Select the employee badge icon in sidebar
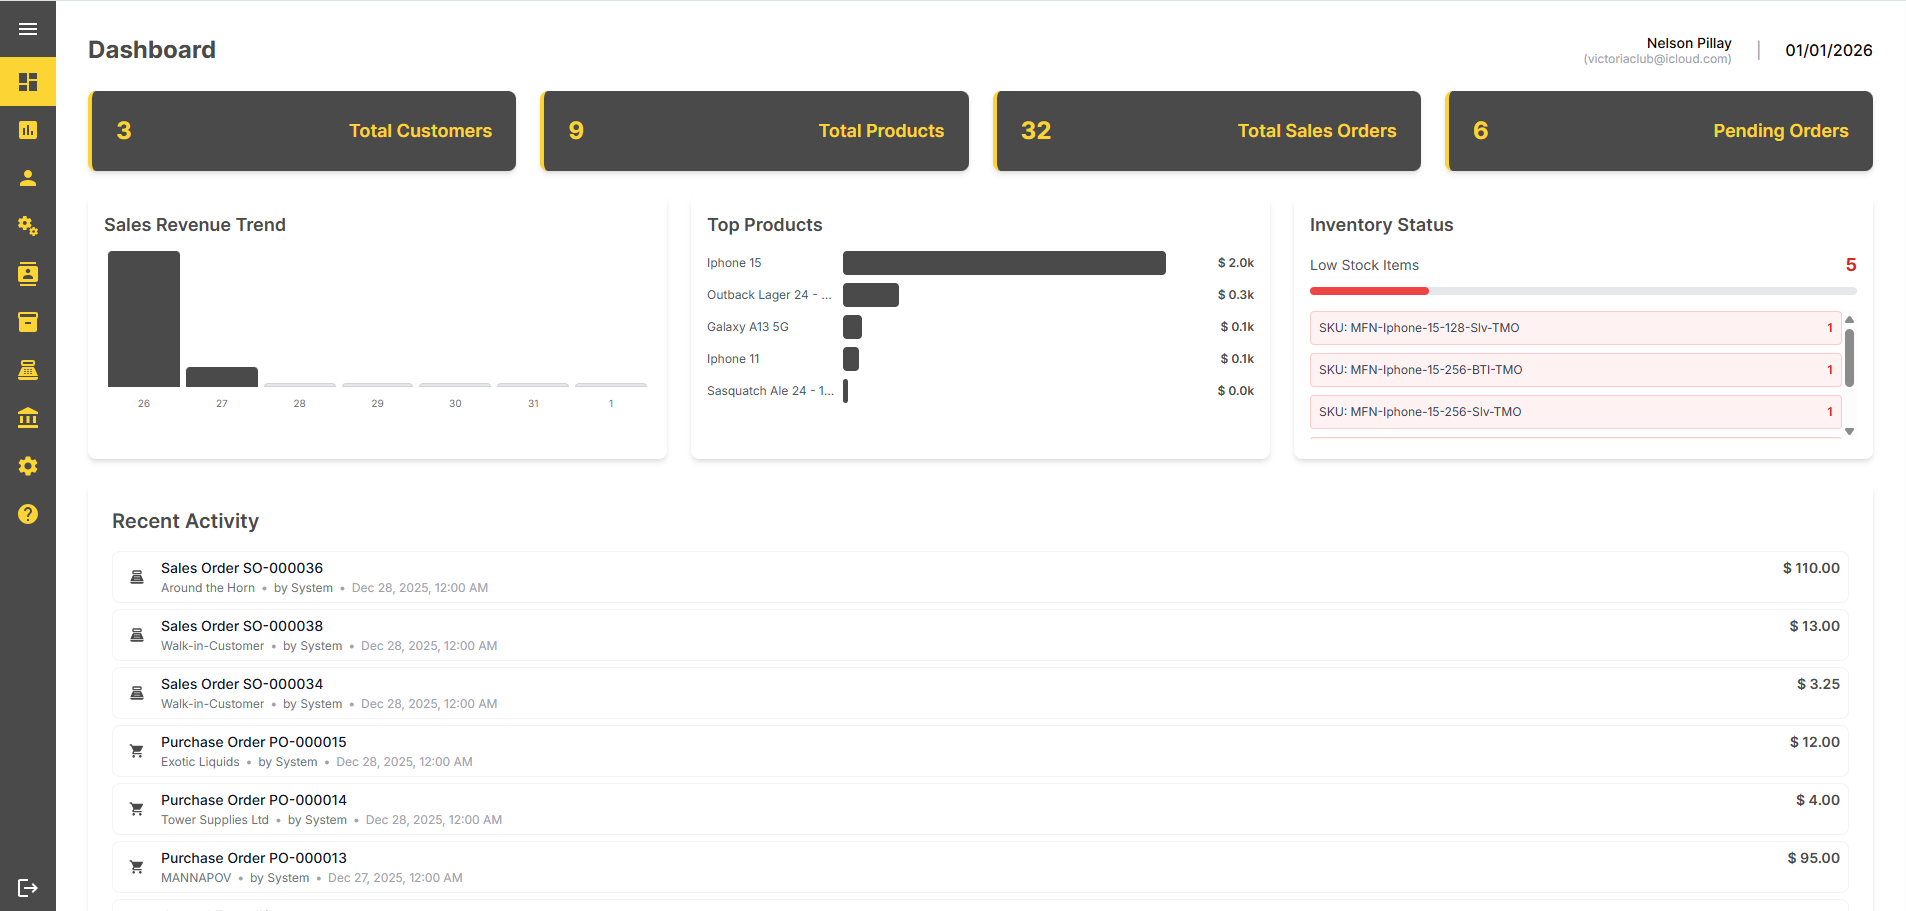 [28, 274]
